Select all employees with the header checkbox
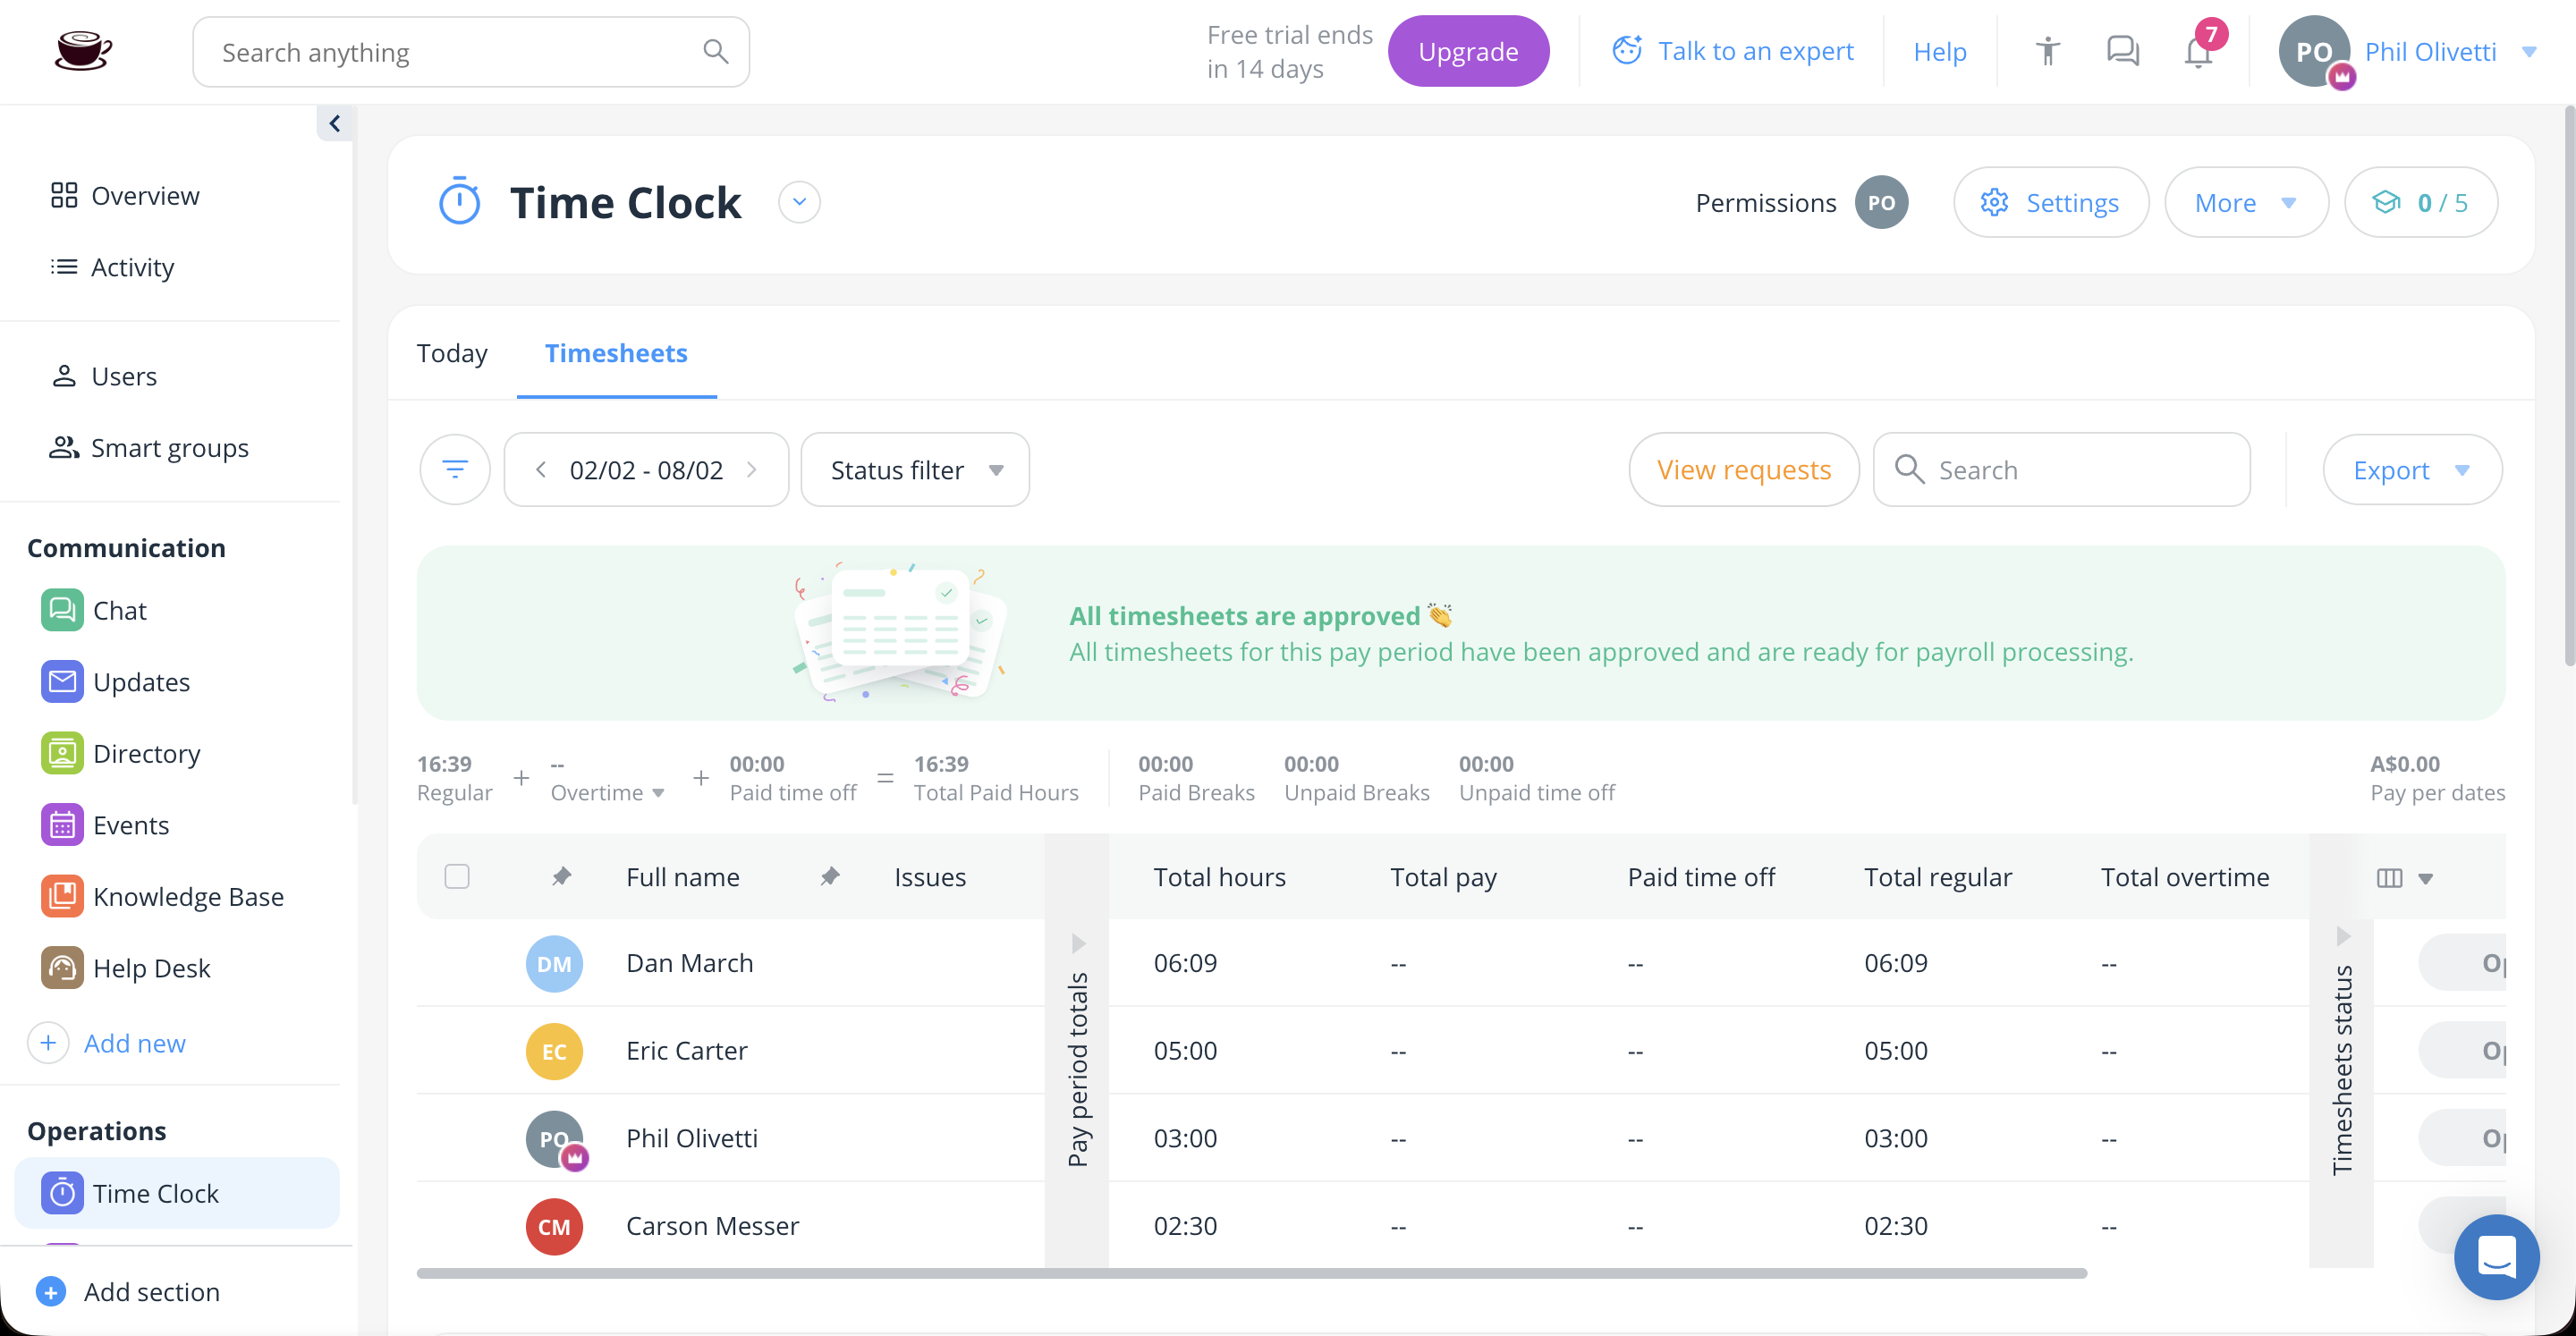This screenshot has width=2576, height=1336. [457, 876]
